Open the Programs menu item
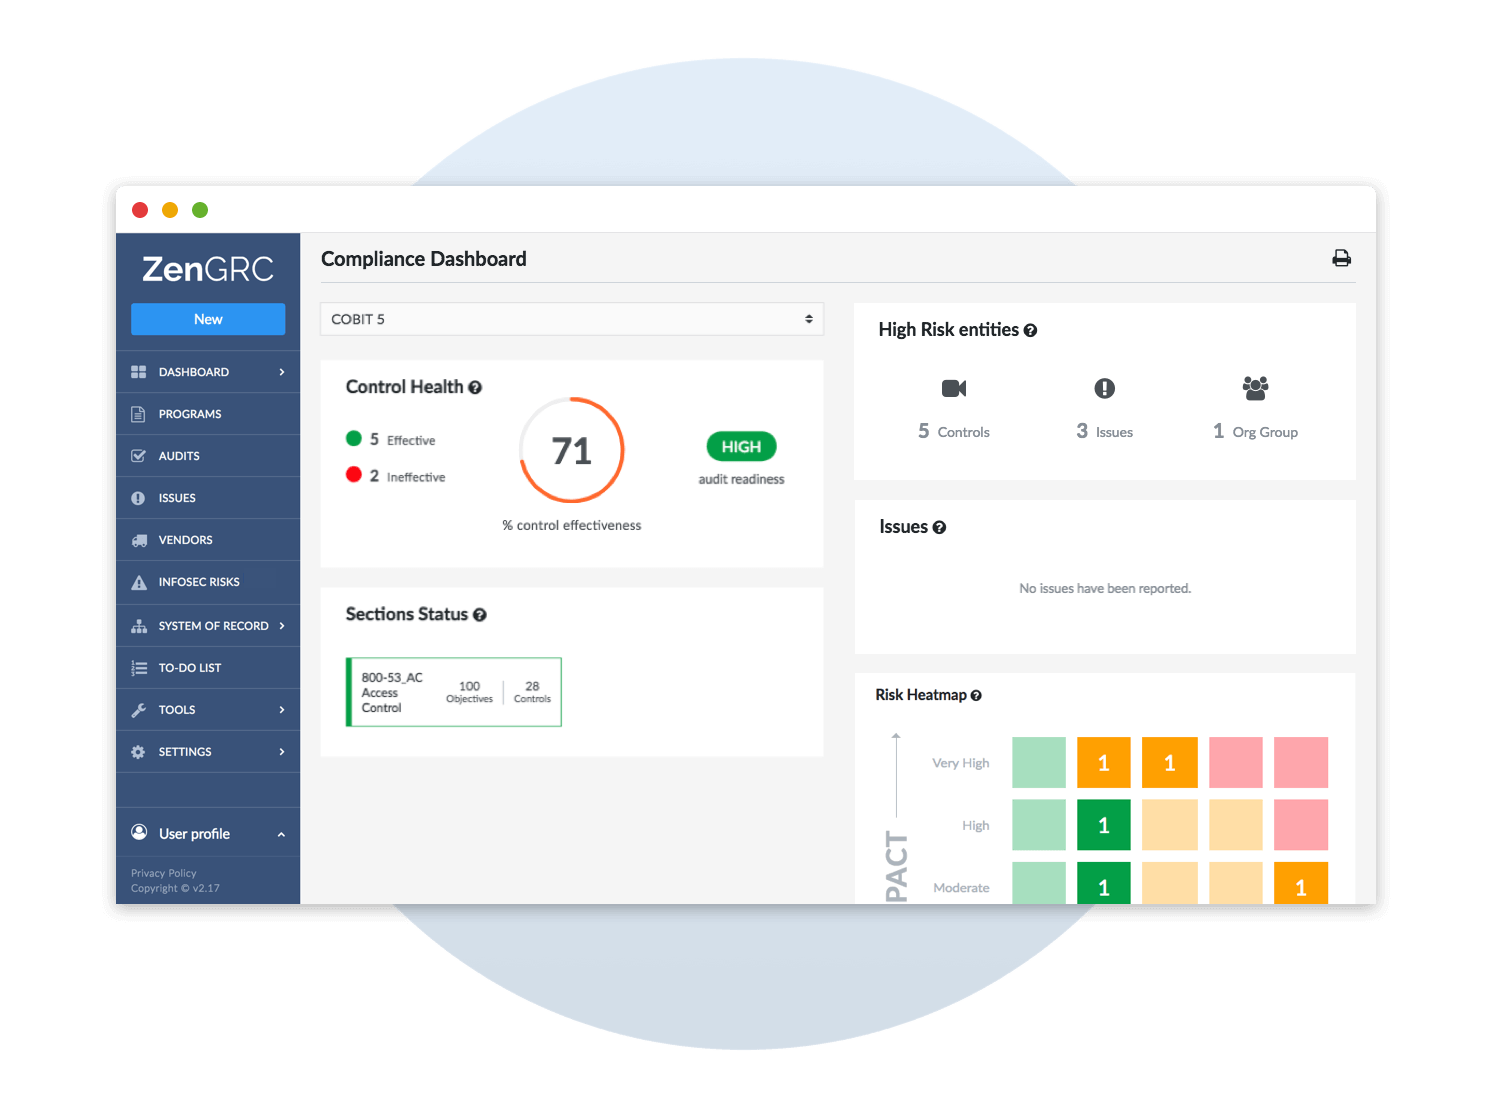The height and width of the screenshot is (1108, 1492). (x=208, y=414)
